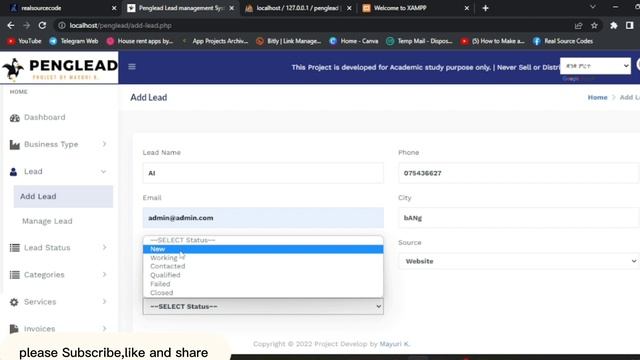Click the Phone input field
This screenshot has width=640, height=360.
click(x=519, y=173)
